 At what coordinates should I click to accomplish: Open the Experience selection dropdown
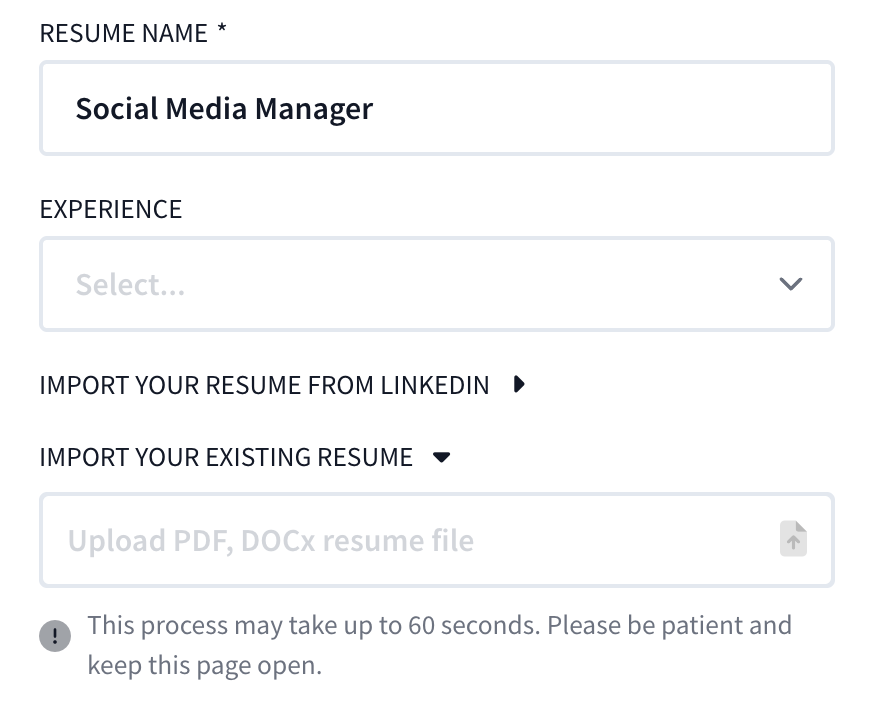coord(437,284)
